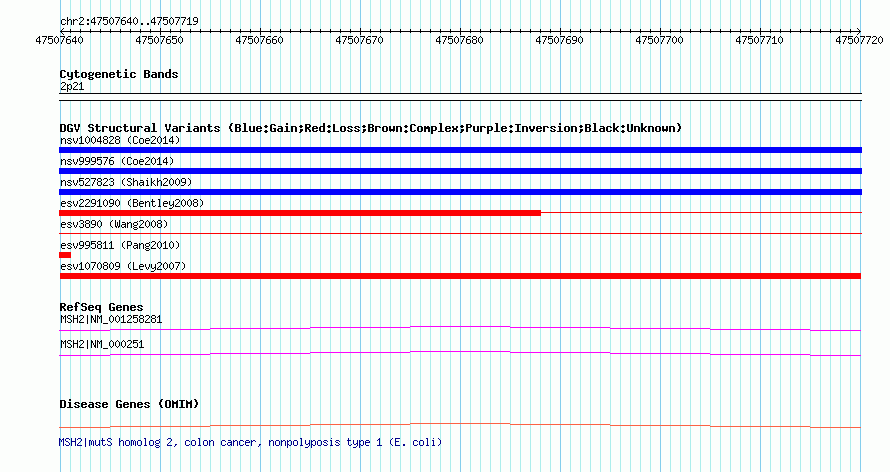
Task: Open variant nsv999576 (Coe2014) label
Action: [117, 161]
